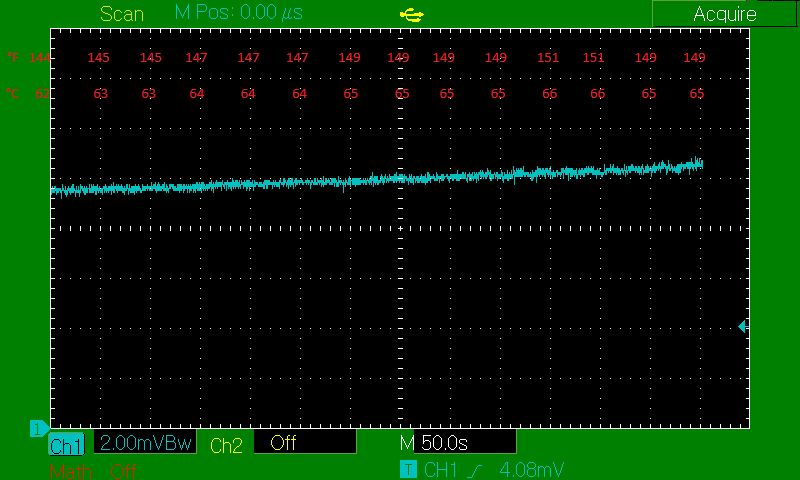The height and width of the screenshot is (480, 800).
Task: Open the Acquire menu
Action: click(x=724, y=14)
